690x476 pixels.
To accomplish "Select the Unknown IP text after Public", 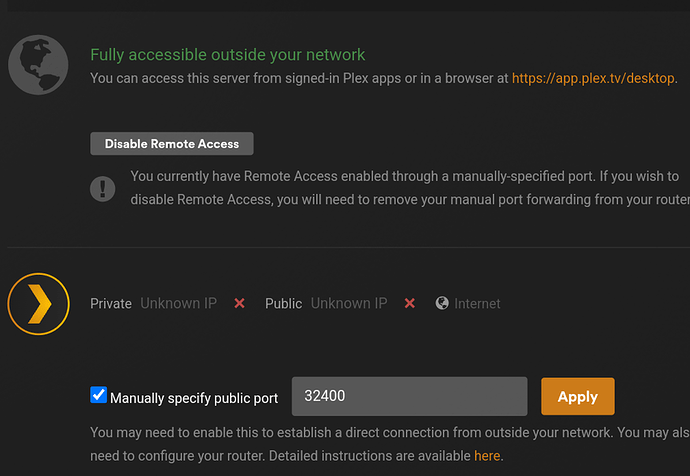I will tap(349, 303).
